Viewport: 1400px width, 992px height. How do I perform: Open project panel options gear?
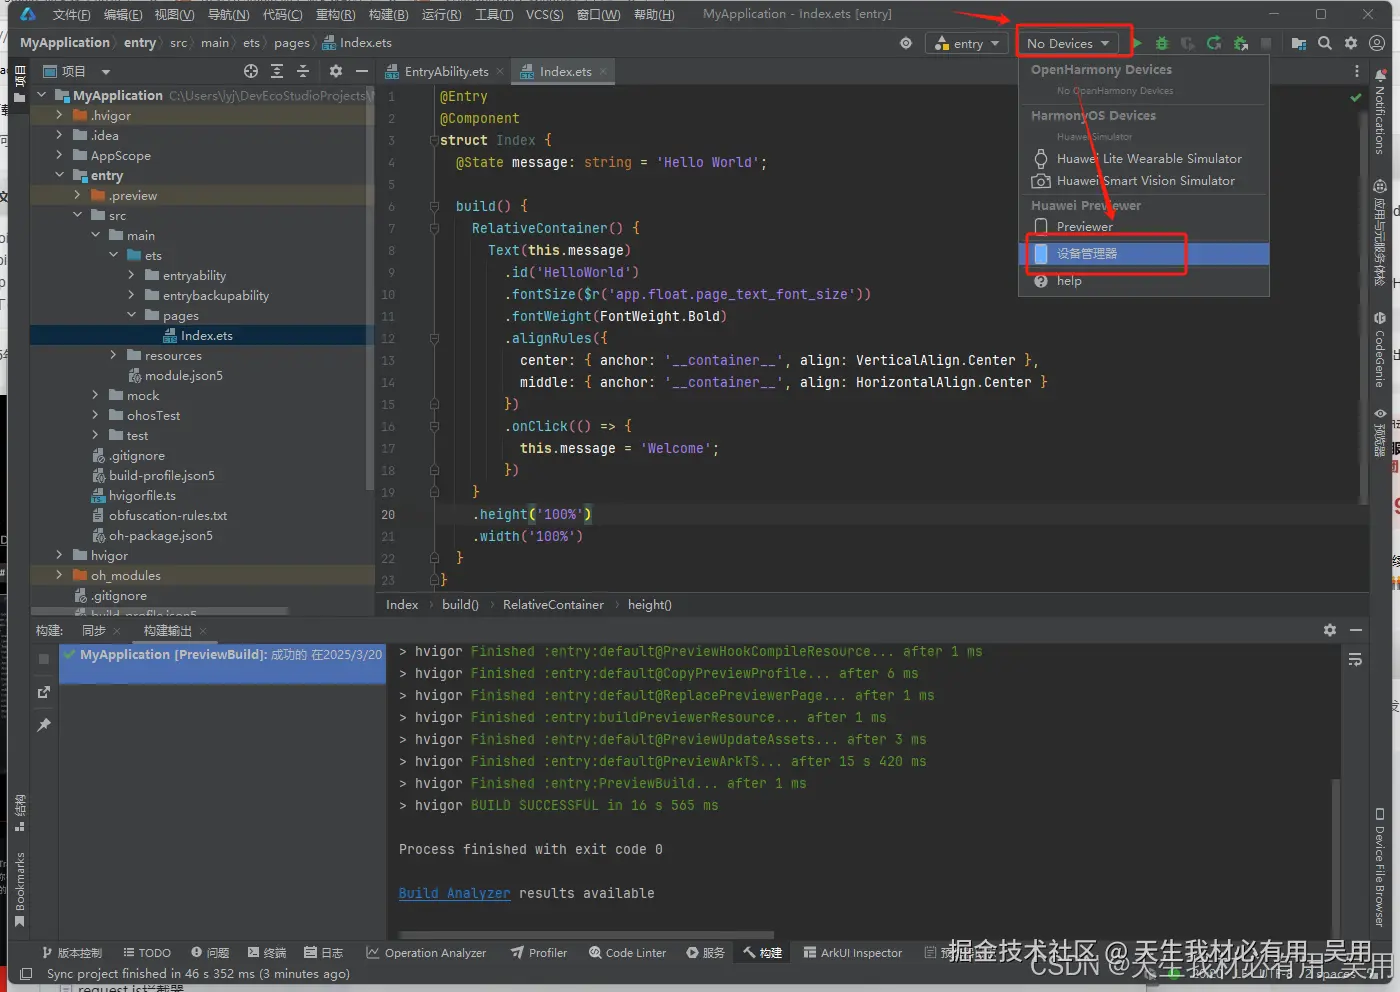[x=336, y=71]
